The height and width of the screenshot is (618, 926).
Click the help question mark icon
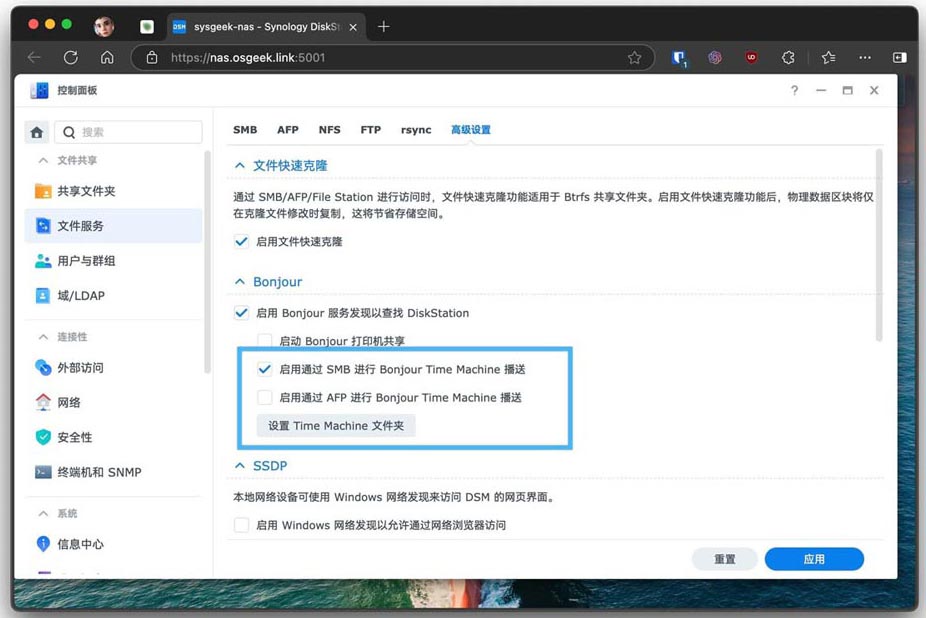tap(795, 90)
